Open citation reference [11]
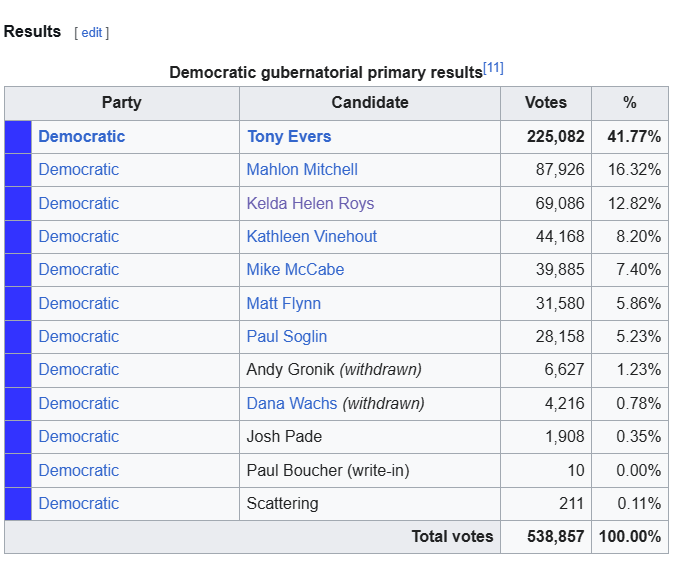Viewport: 677px width, 568px height. coord(493,68)
